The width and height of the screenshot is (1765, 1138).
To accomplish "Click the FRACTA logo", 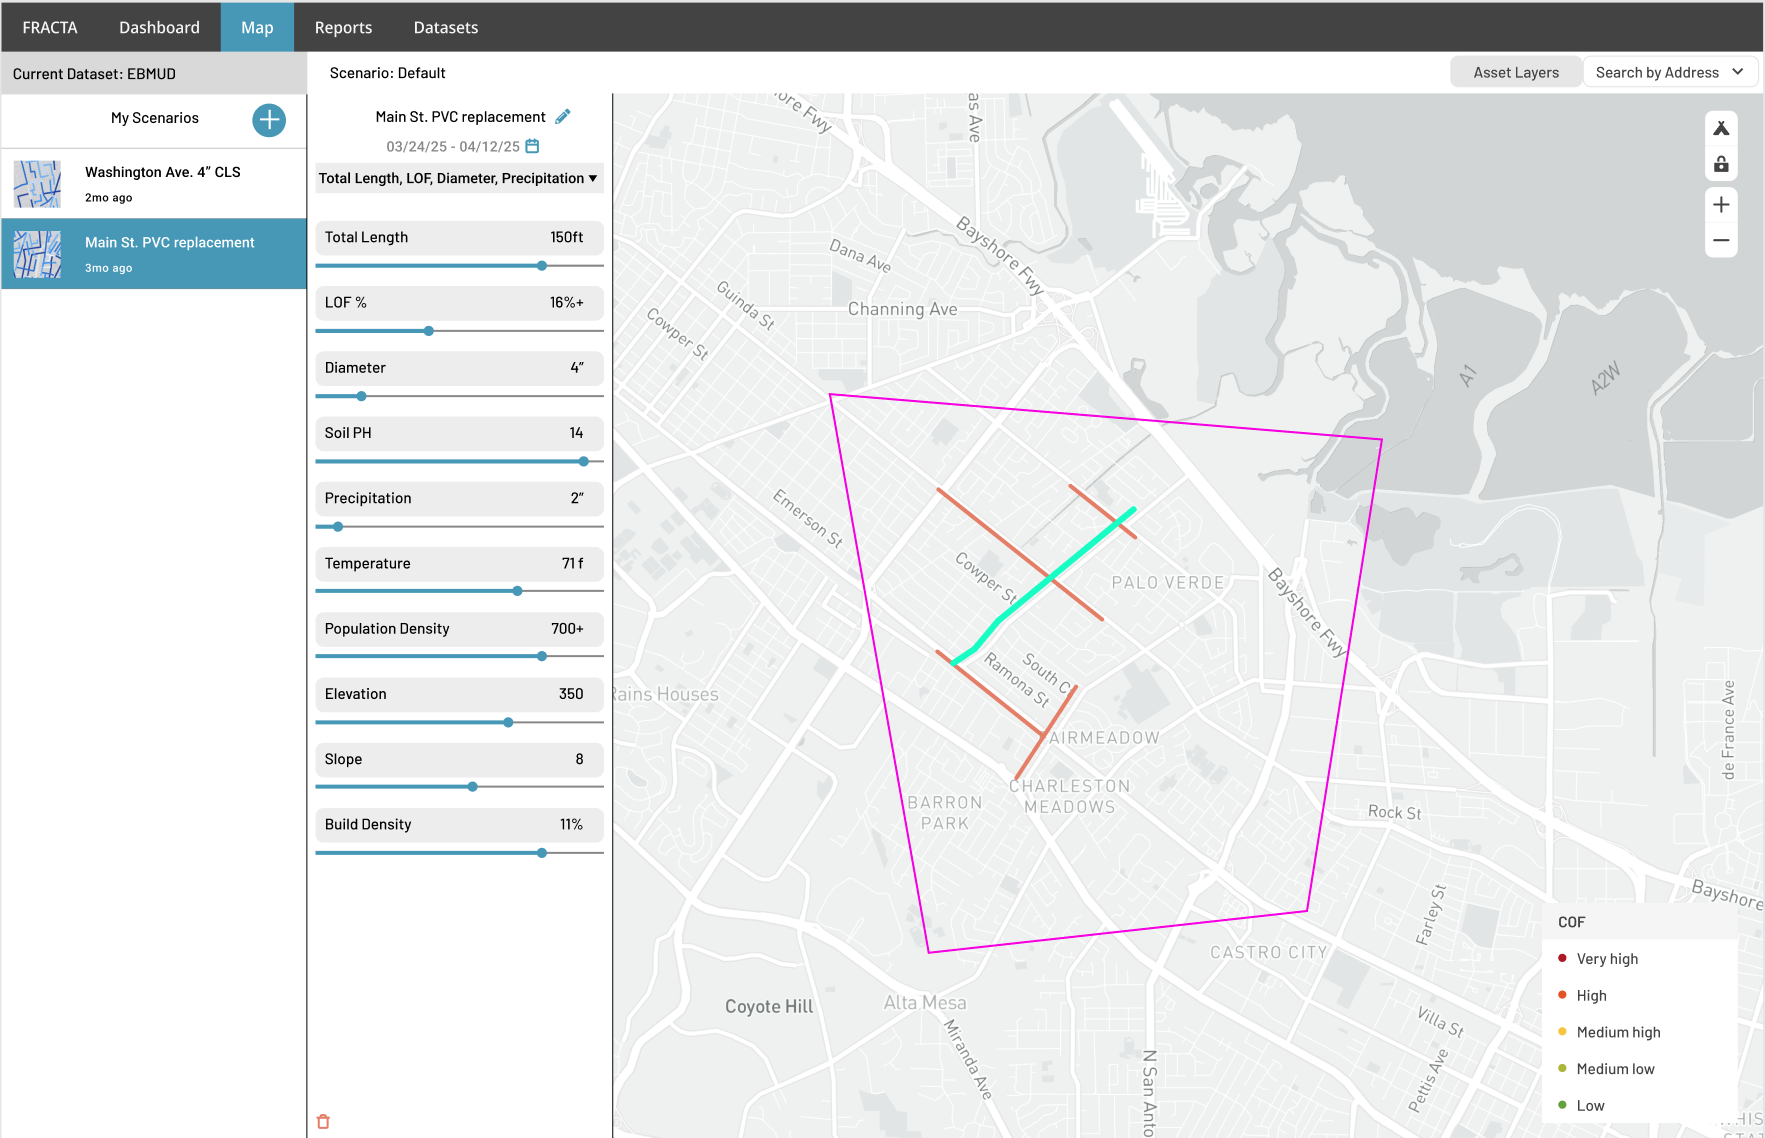I will [x=50, y=27].
